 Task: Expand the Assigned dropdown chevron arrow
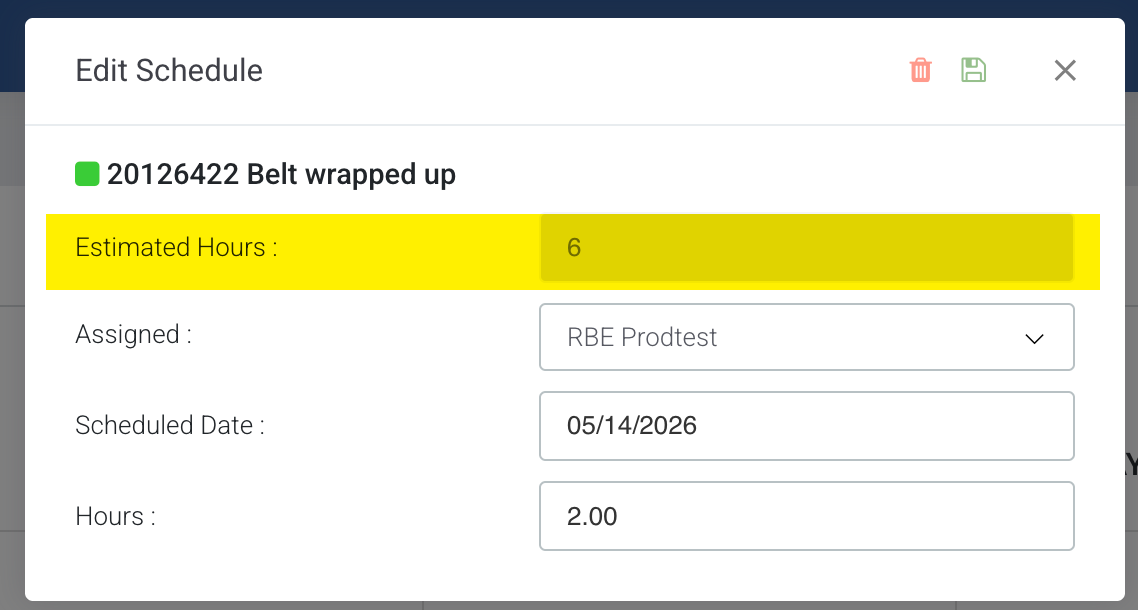tap(1034, 338)
